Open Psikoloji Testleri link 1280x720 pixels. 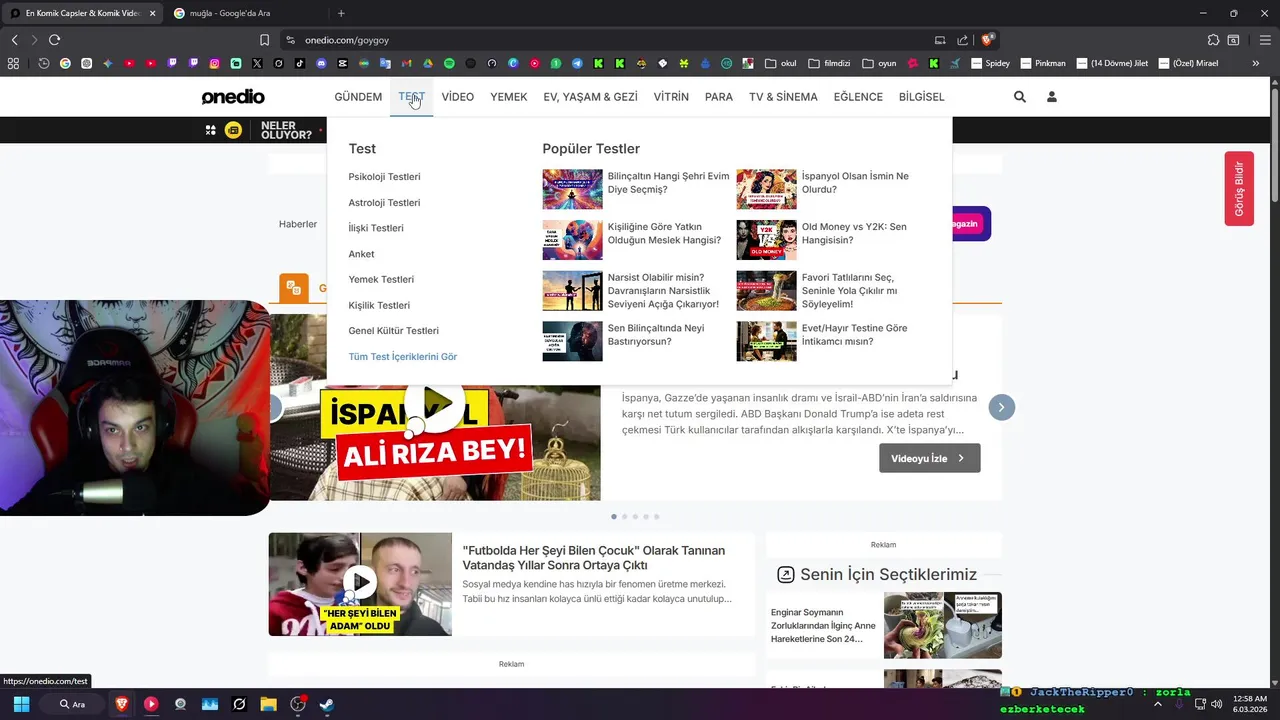pos(384,177)
